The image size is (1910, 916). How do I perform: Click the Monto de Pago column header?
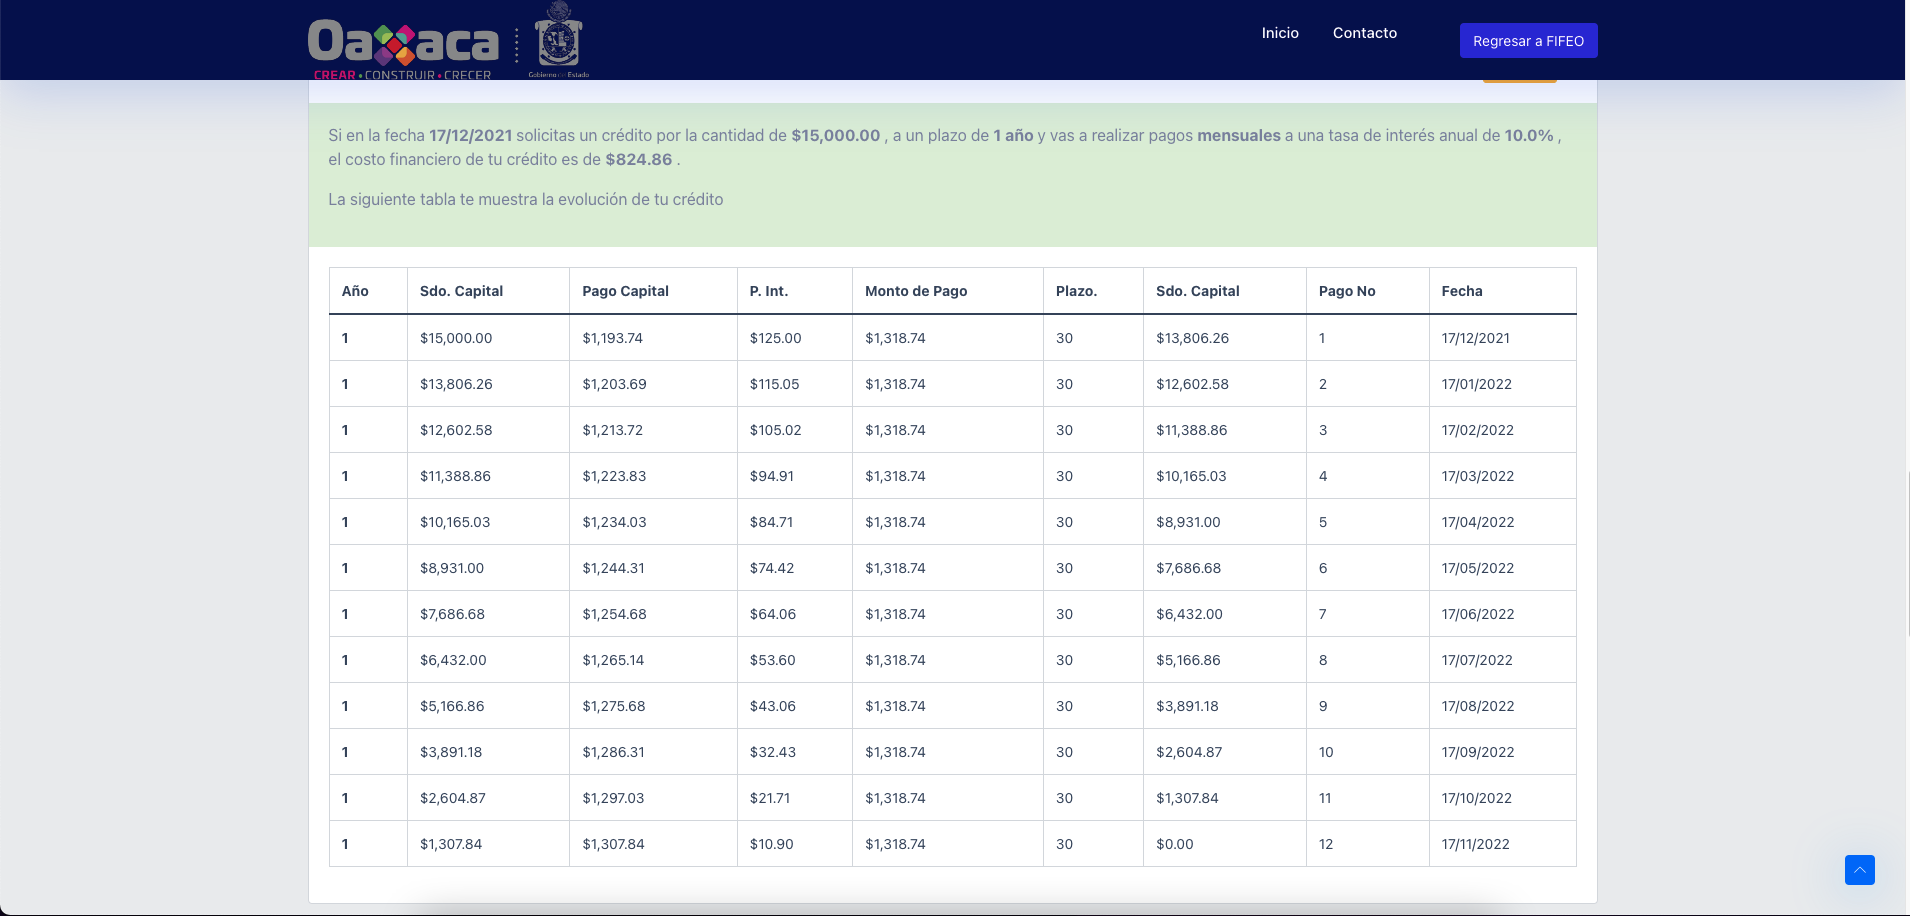pyautogui.click(x=915, y=291)
